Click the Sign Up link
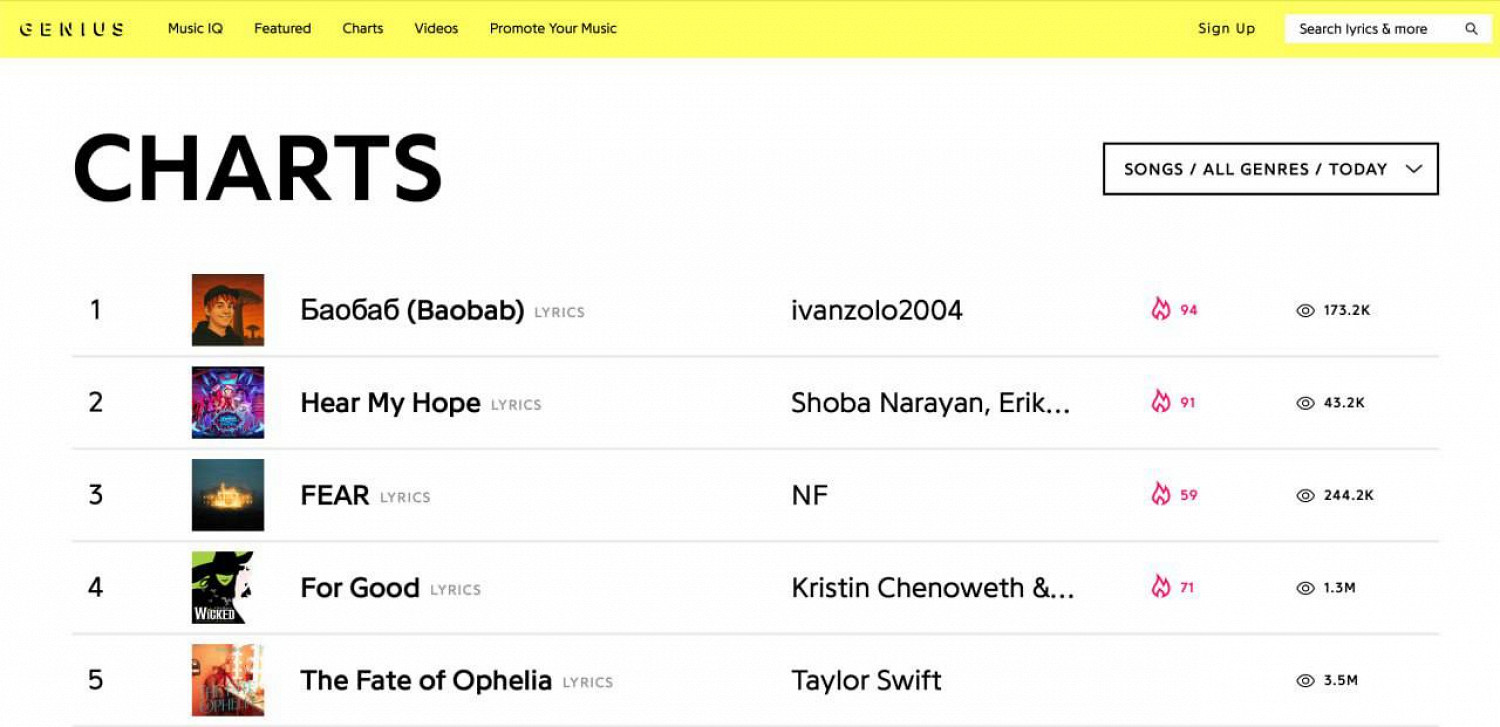 (1226, 29)
